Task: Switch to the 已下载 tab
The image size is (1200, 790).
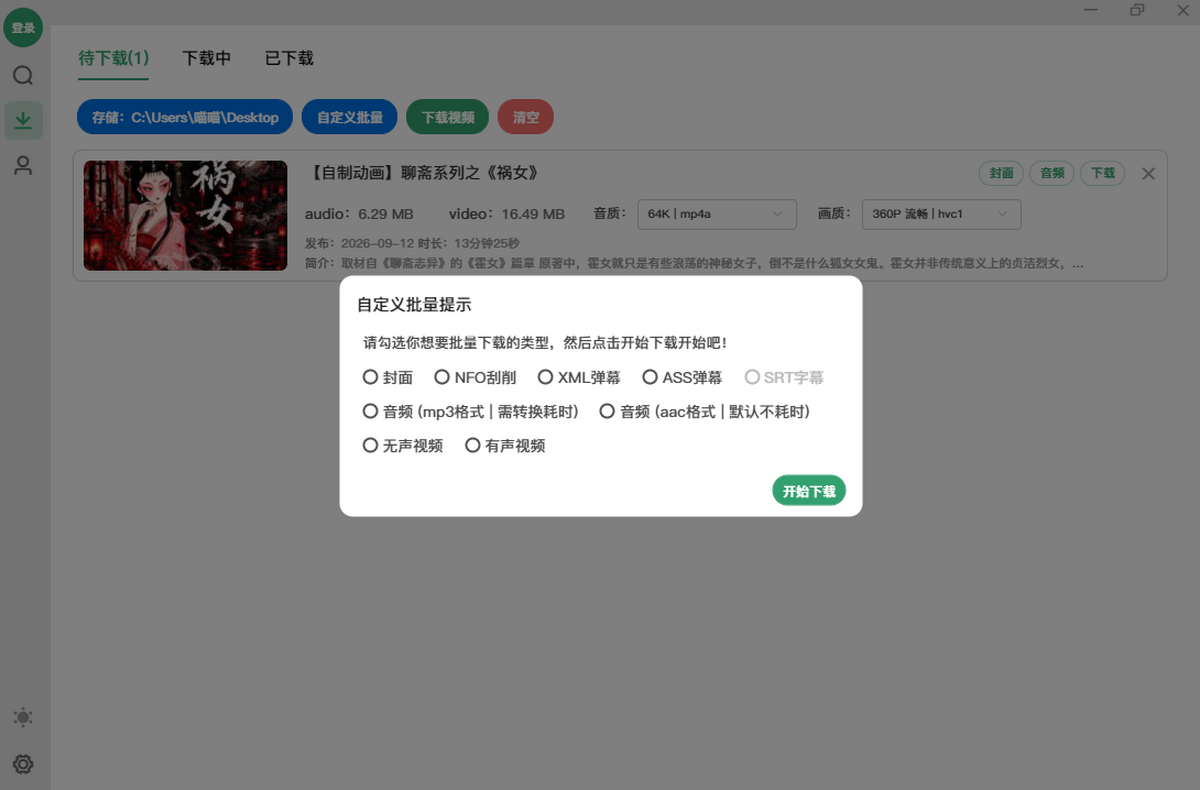Action: pyautogui.click(x=289, y=58)
